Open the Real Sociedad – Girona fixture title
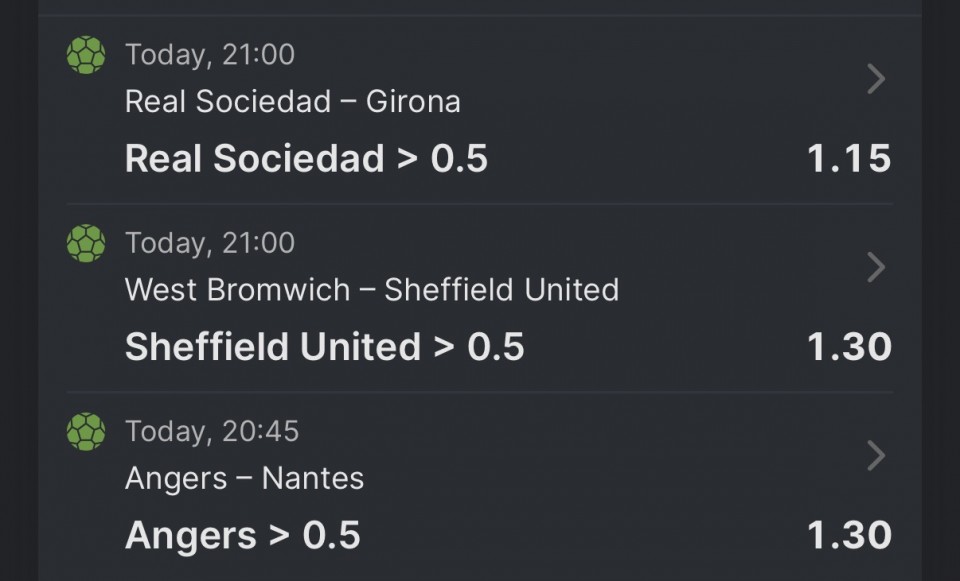The image size is (960, 581). tap(292, 101)
